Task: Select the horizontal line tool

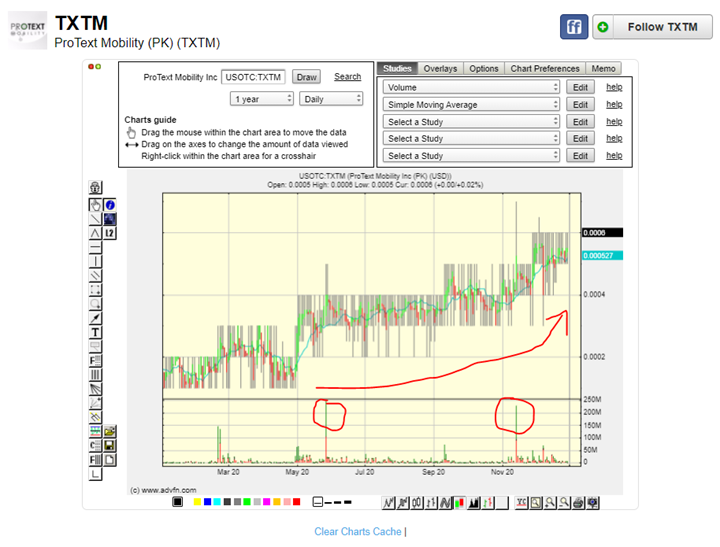Action: 95,248
